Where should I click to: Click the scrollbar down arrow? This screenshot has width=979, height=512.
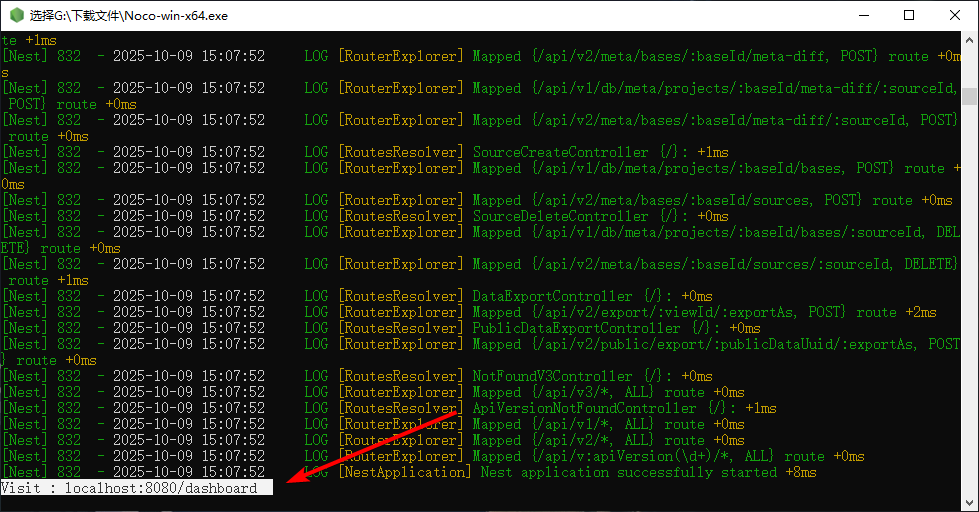coord(970,503)
